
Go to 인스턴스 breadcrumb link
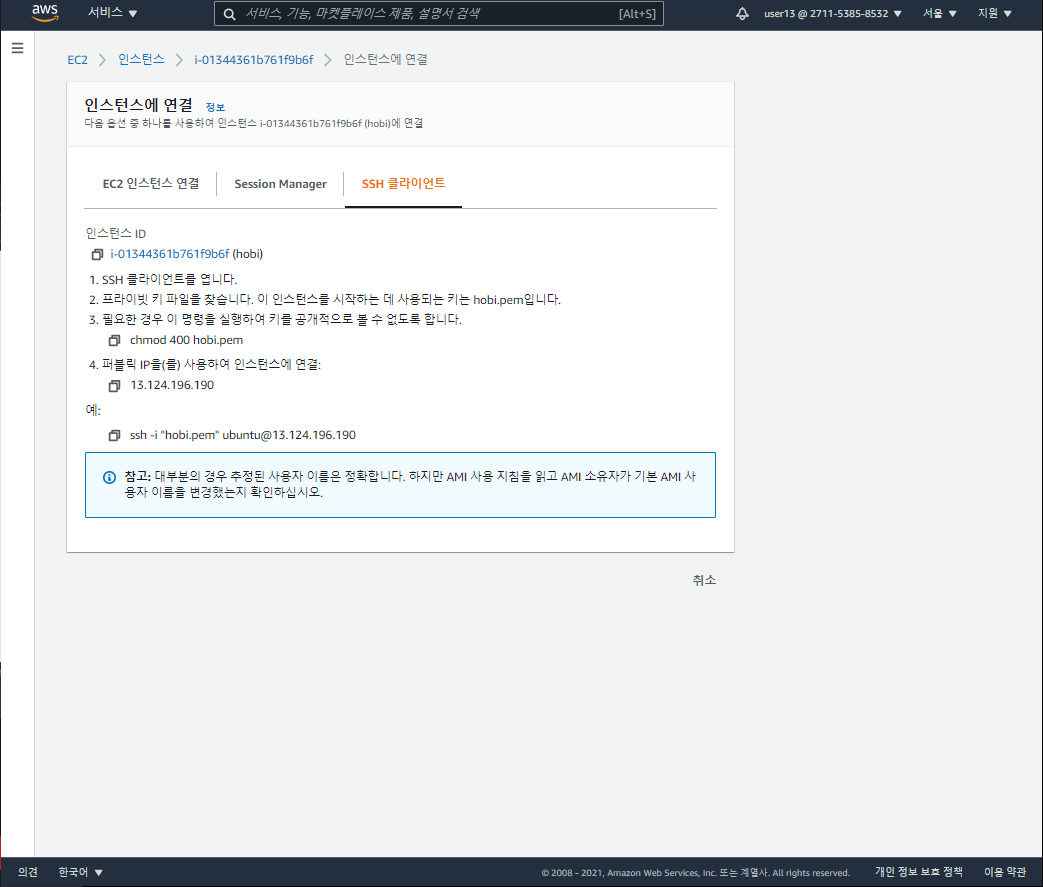[141, 59]
